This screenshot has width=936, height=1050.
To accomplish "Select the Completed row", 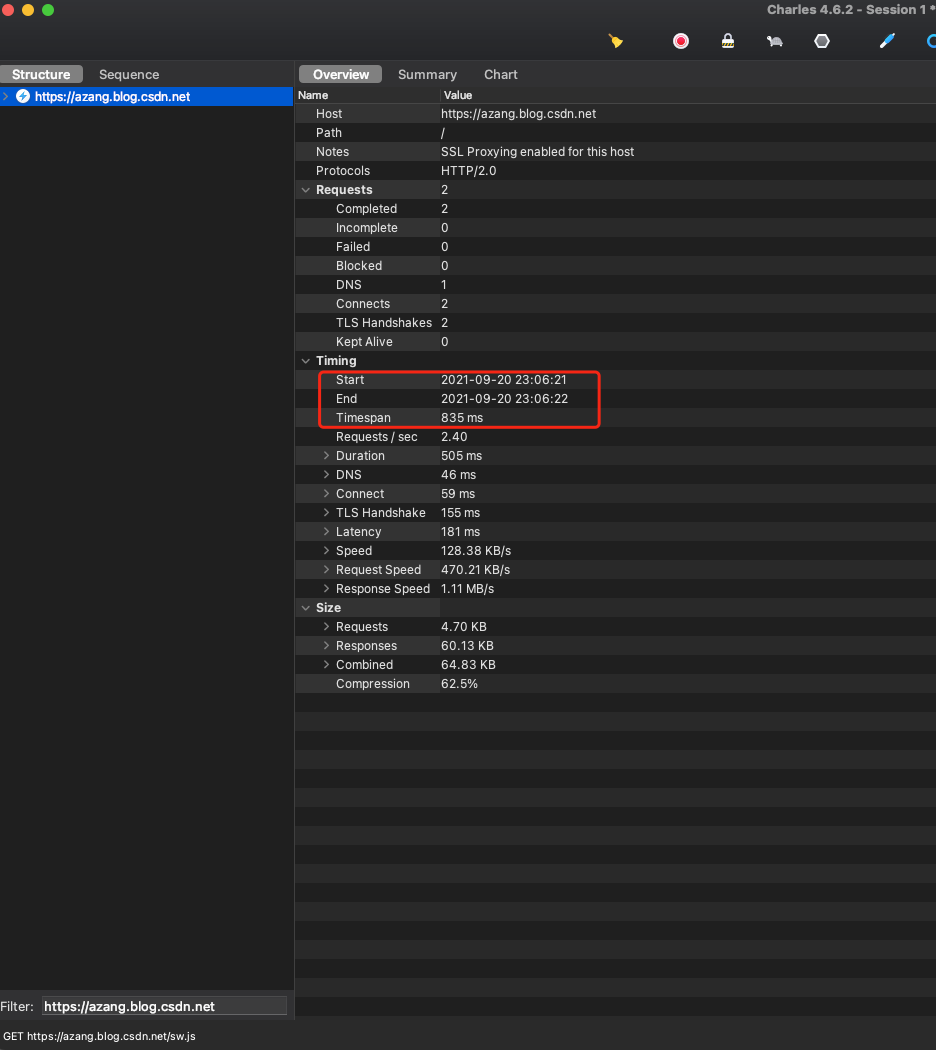I will (x=615, y=209).
